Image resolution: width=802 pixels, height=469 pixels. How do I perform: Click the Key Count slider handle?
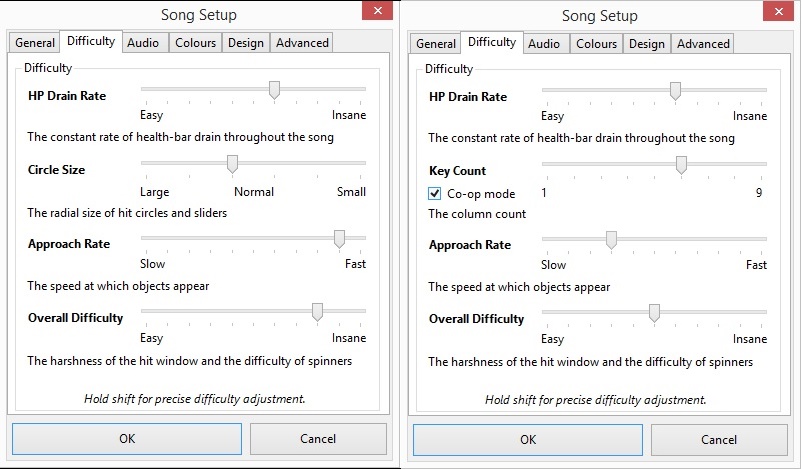(682, 165)
